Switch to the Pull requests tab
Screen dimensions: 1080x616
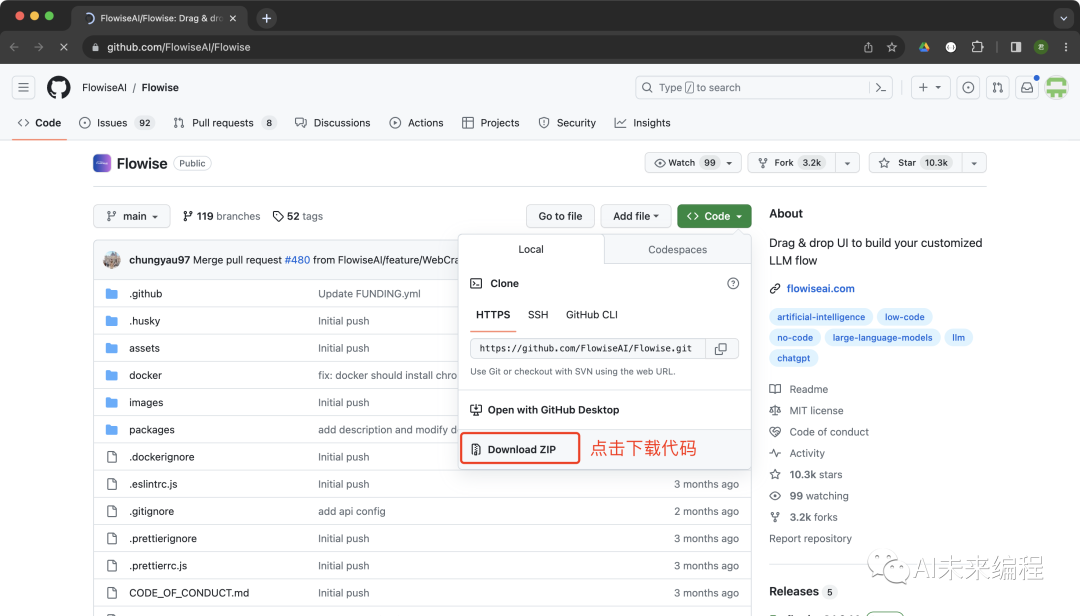pyautogui.click(x=225, y=123)
